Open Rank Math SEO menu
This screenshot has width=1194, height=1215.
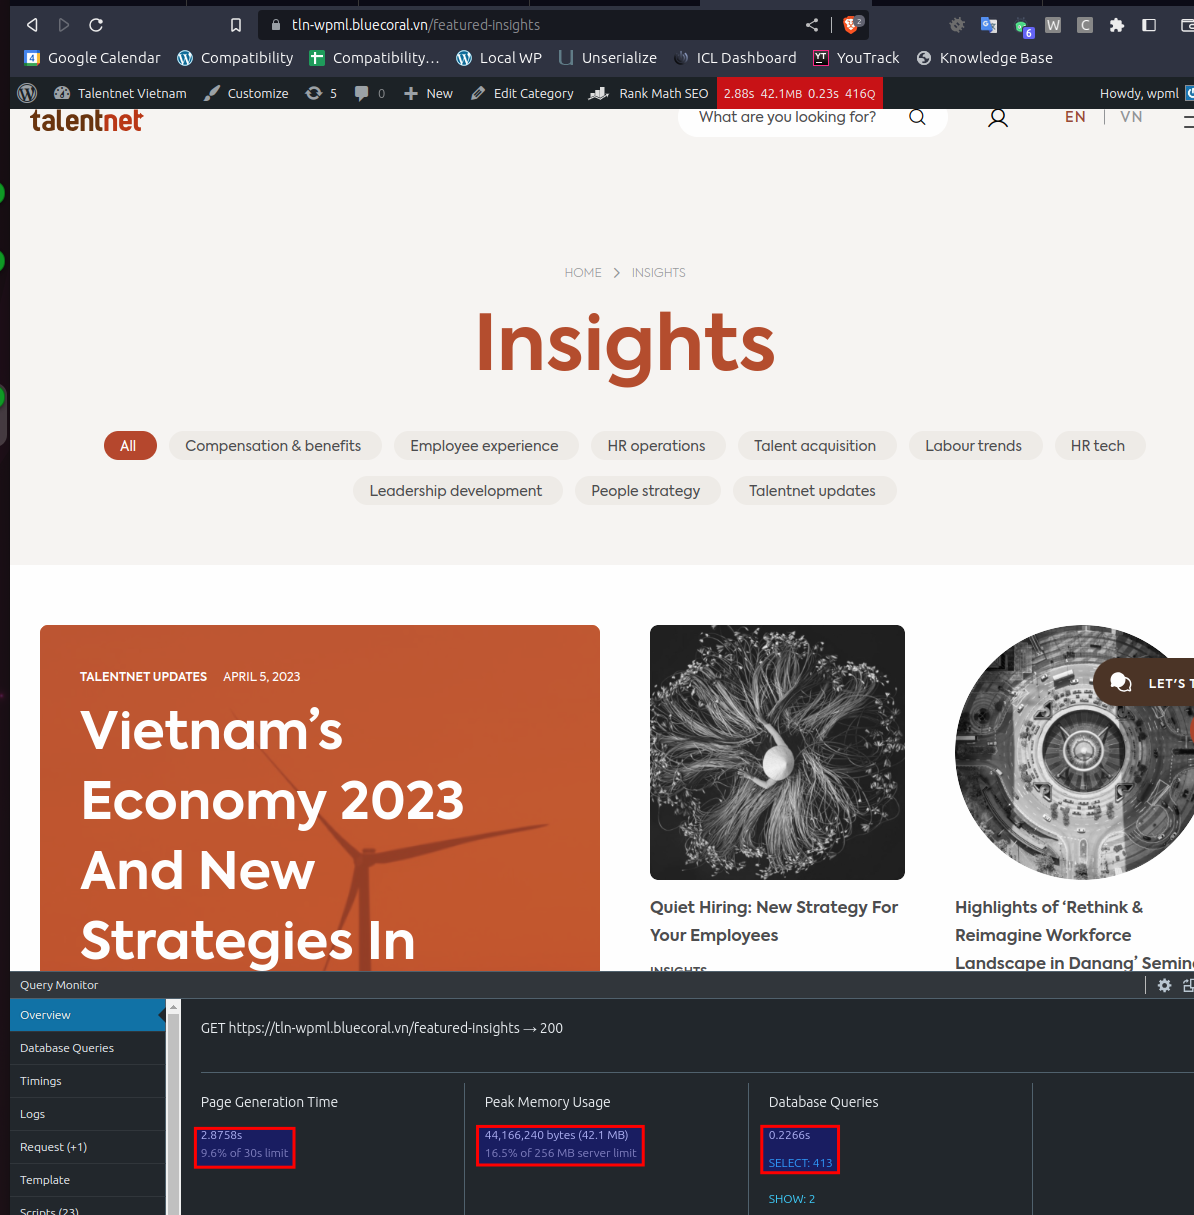649,93
